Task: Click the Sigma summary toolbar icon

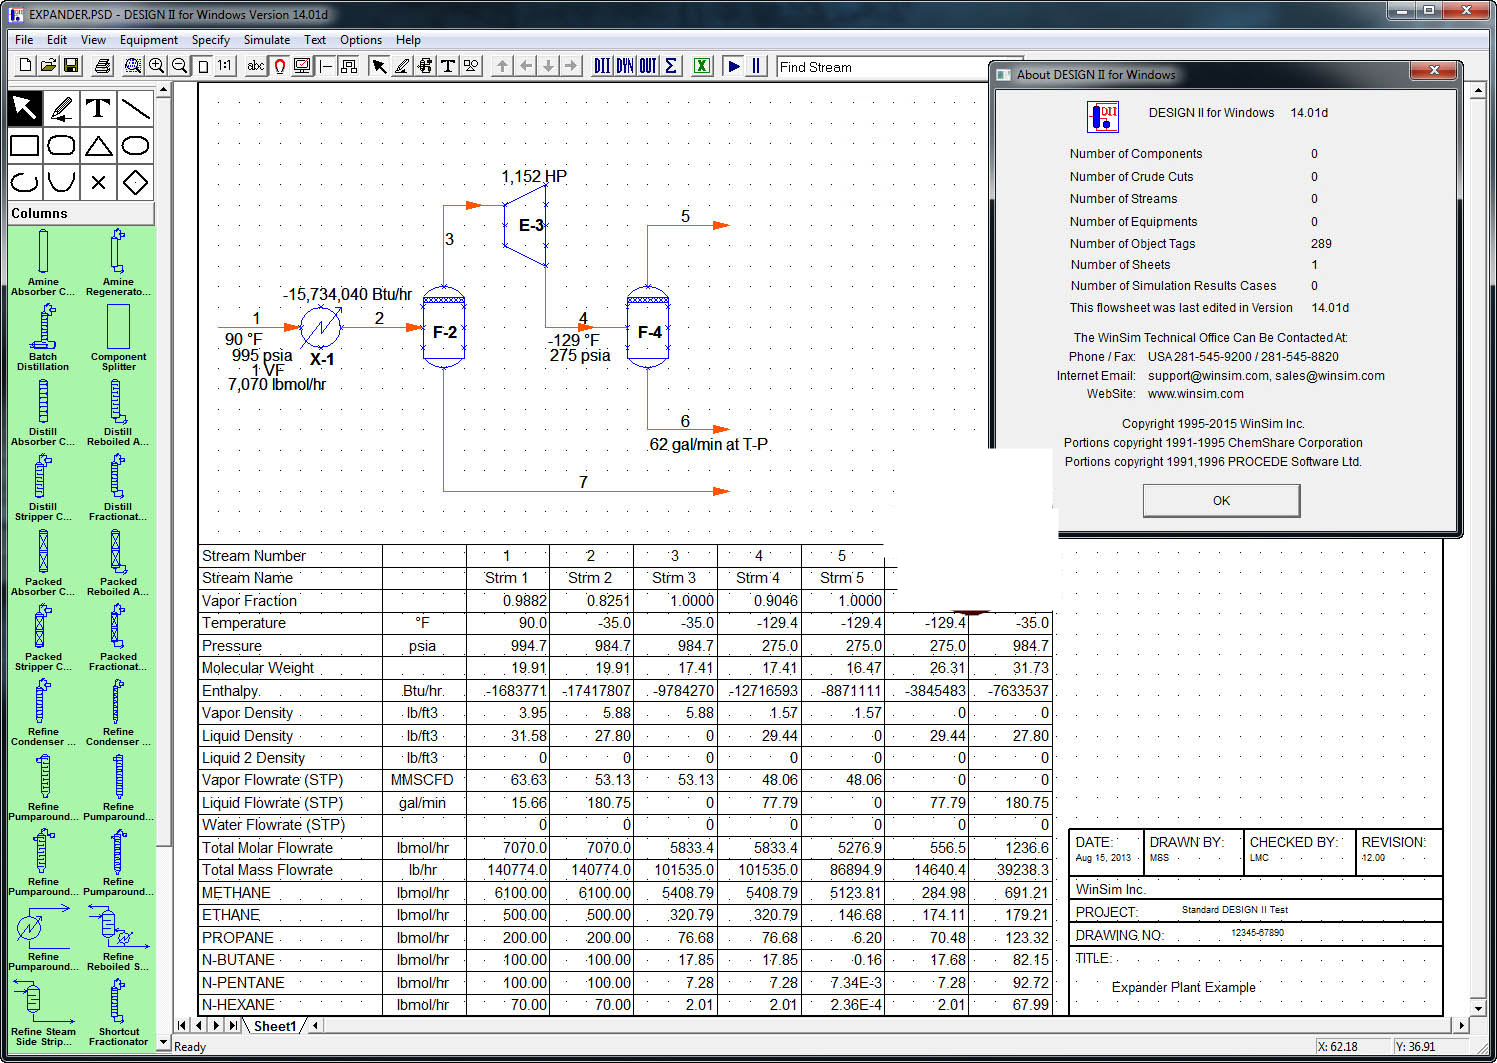Action: click(671, 66)
